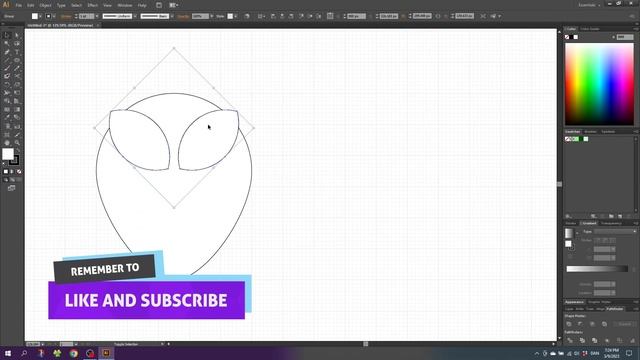Select the Free Transform tool

coord(17,93)
